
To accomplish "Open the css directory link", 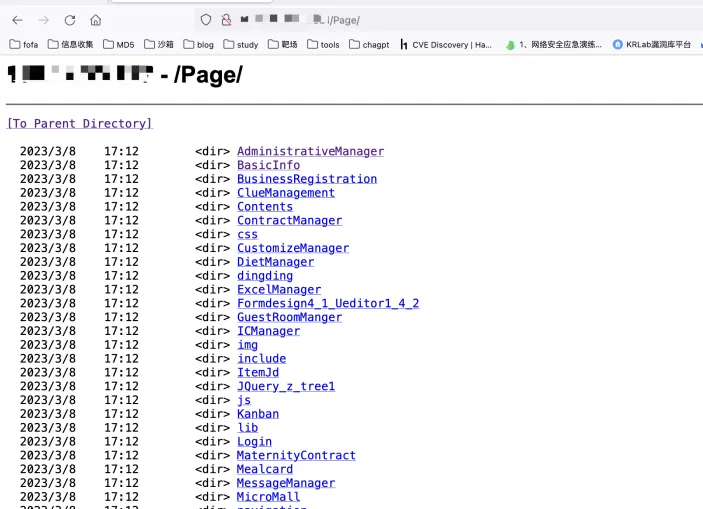I will click(247, 235).
